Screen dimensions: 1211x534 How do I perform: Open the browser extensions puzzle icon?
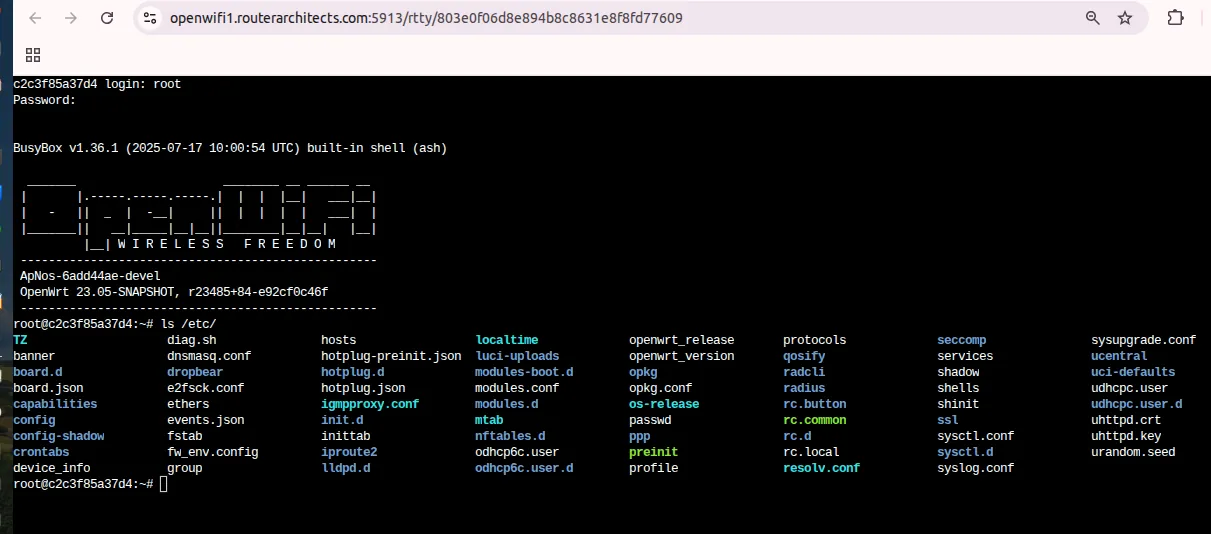coord(1176,18)
